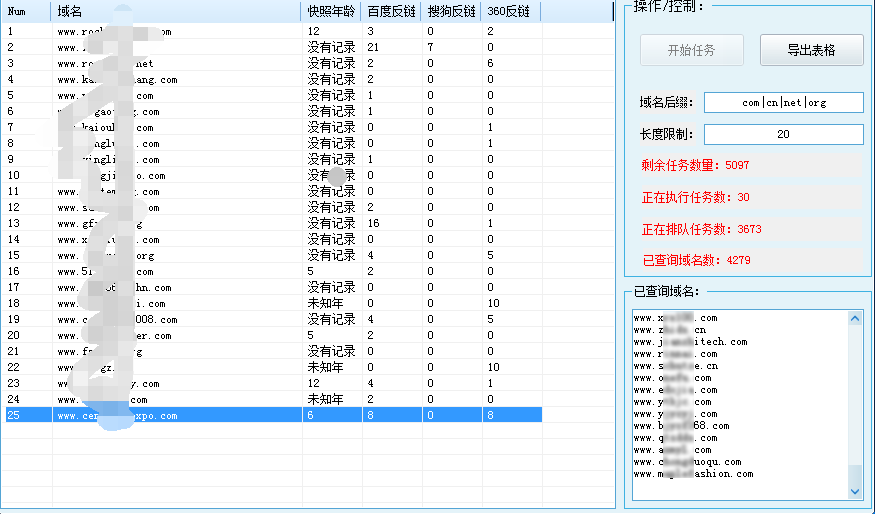Click the 长度限制 input field
The width and height of the screenshot is (875, 514).
tap(783, 134)
